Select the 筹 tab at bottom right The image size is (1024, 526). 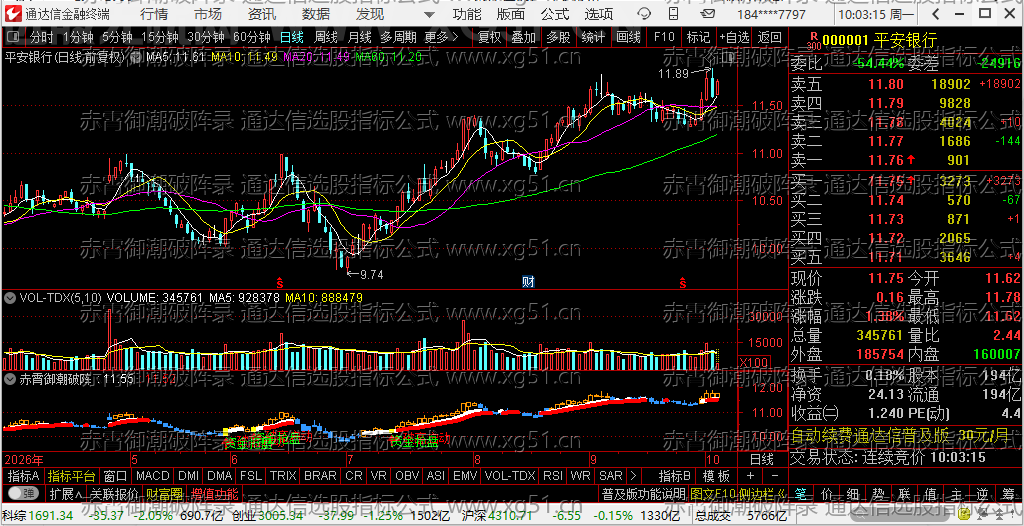pyautogui.click(x=1008, y=493)
